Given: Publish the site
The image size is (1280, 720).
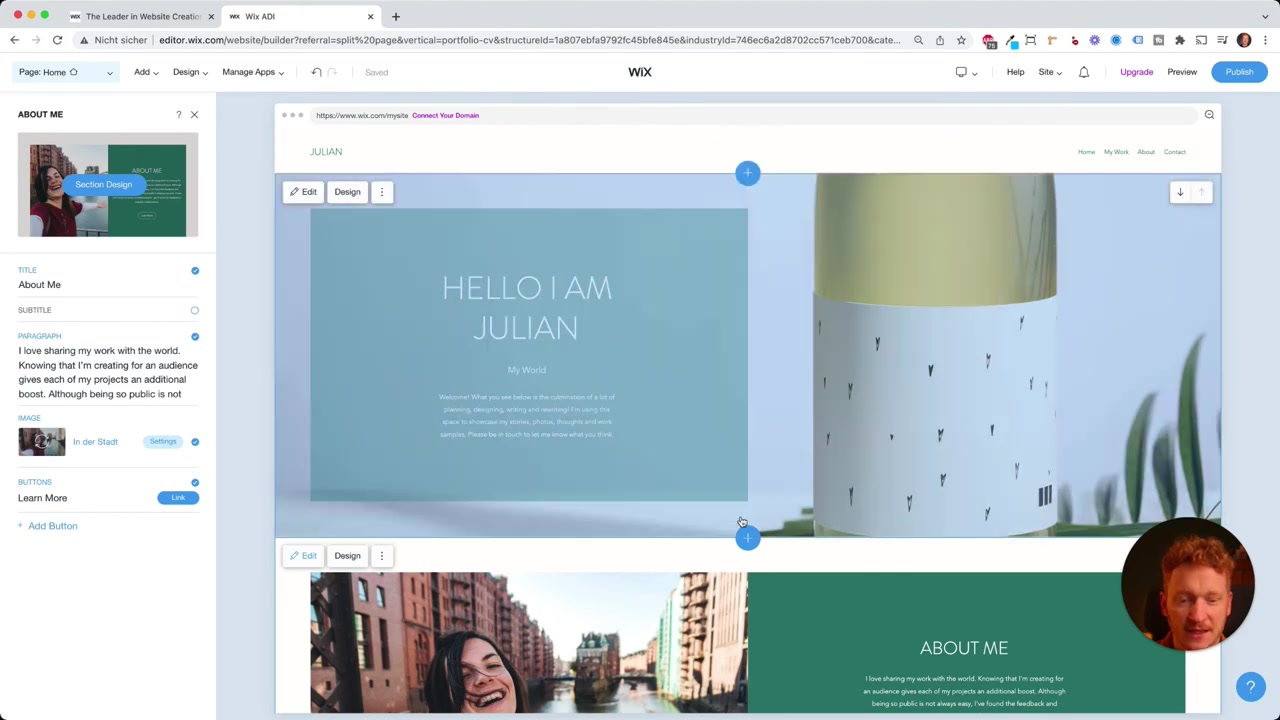Looking at the screenshot, I should (1239, 72).
